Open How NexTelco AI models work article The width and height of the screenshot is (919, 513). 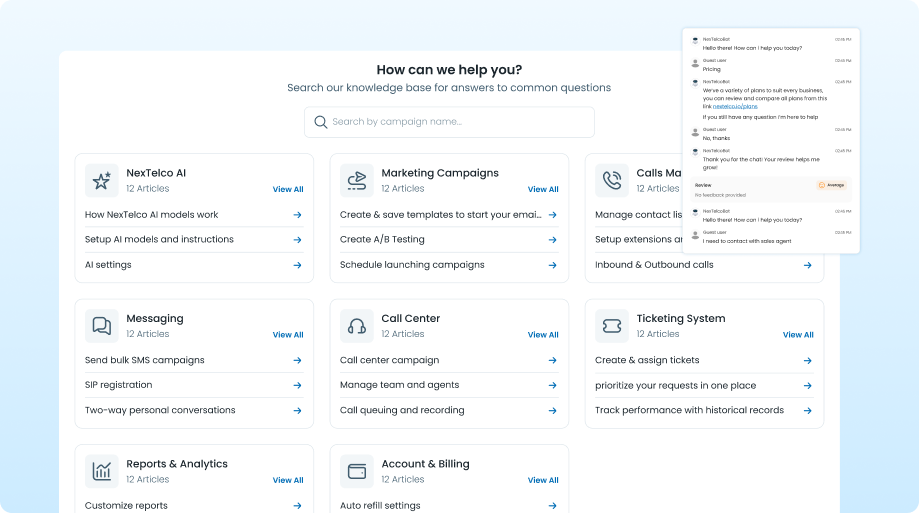(x=152, y=215)
